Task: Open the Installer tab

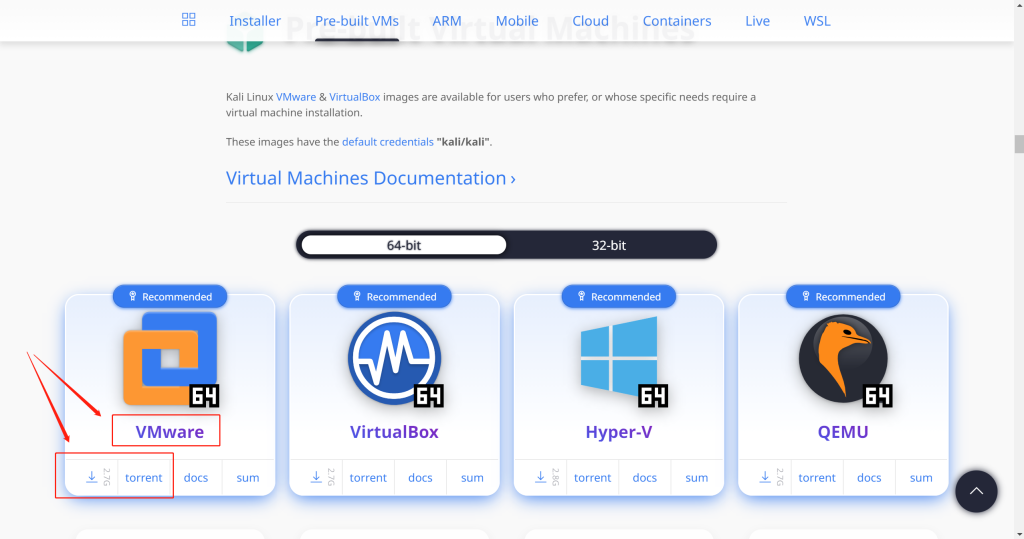Action: (x=255, y=21)
